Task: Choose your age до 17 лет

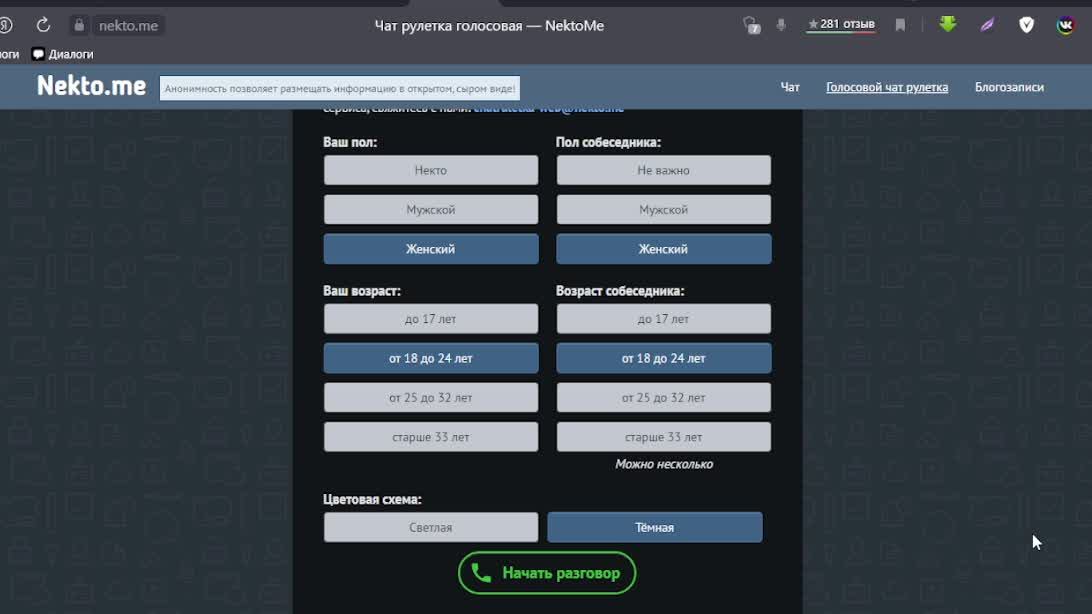Action: click(430, 319)
